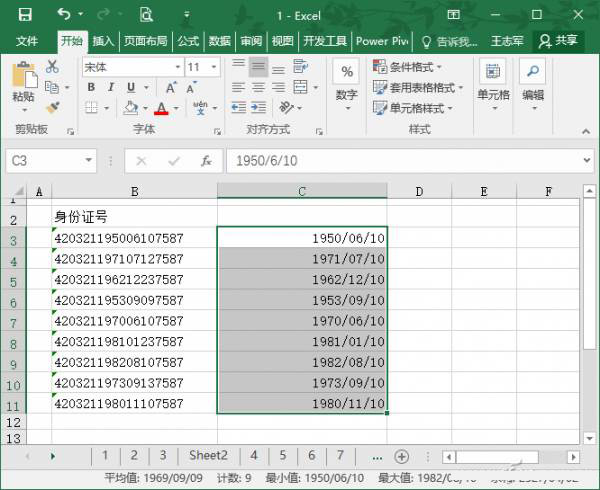Toggle italic formatting
600x490 pixels.
pos(111,87)
